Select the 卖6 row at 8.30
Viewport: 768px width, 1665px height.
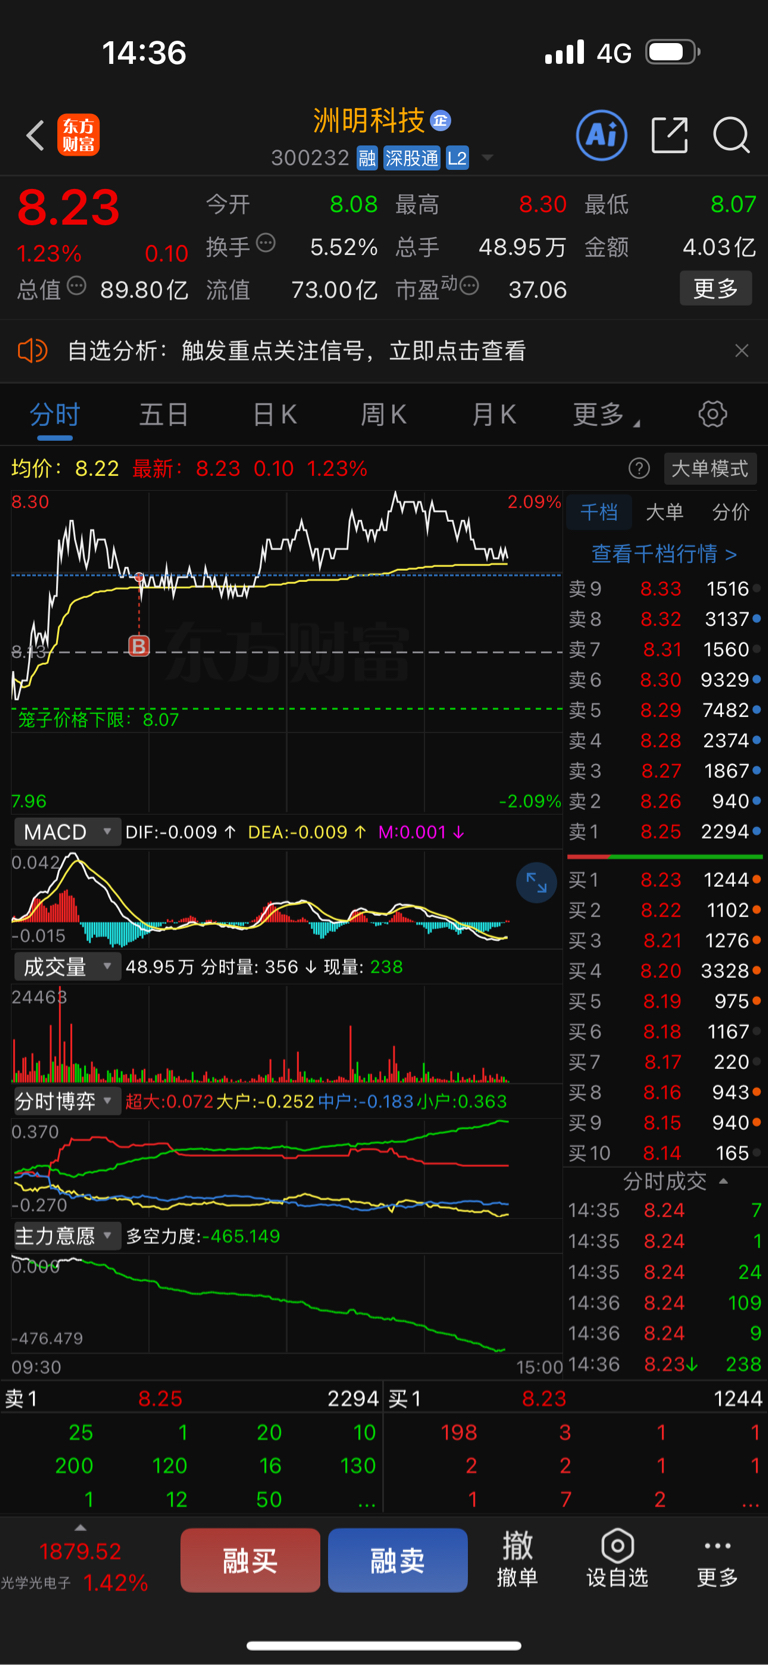click(665, 680)
